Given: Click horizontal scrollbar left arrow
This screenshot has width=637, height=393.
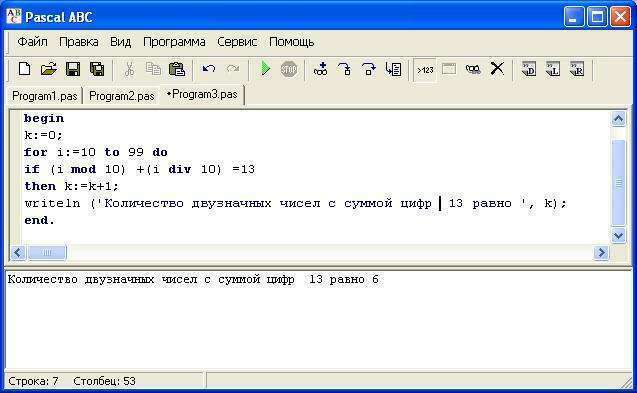Looking at the screenshot, I should (17, 253).
